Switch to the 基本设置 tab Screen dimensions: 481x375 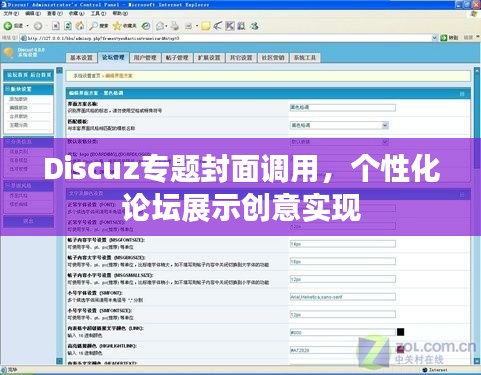coord(81,58)
